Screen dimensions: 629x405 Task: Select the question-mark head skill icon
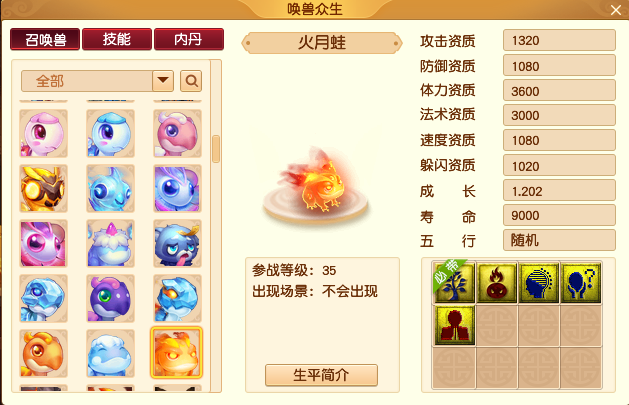(580, 282)
